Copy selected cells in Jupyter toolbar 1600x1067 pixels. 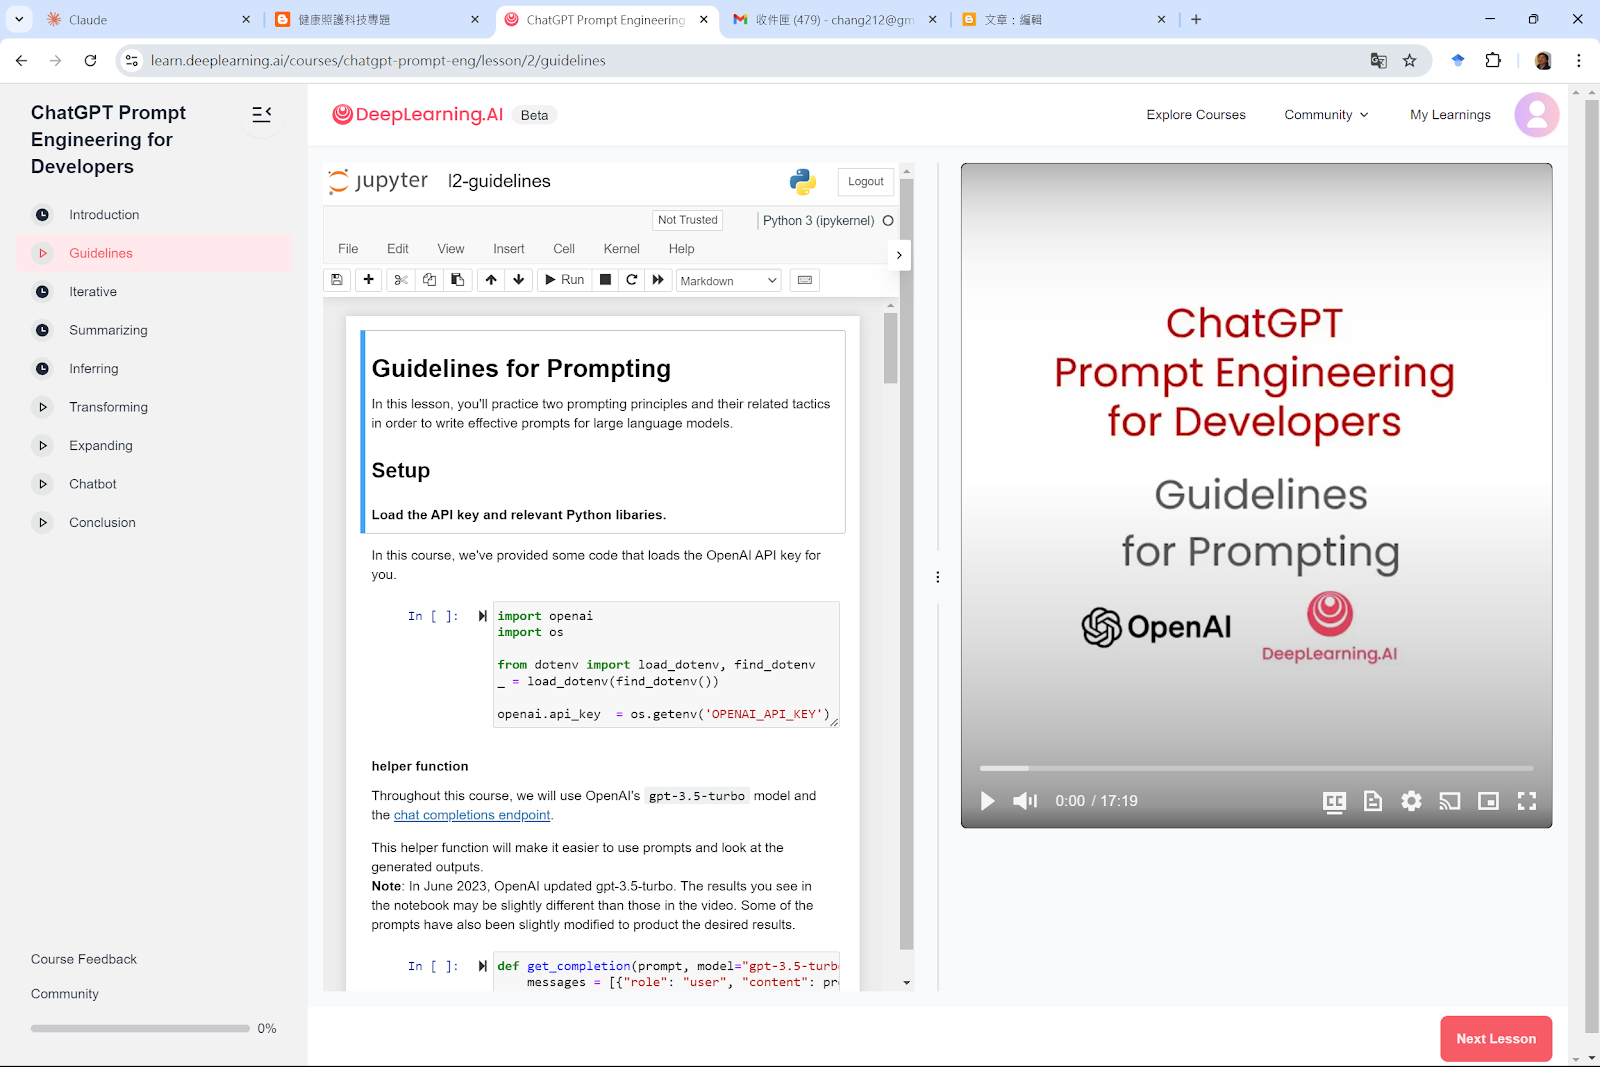coord(429,280)
